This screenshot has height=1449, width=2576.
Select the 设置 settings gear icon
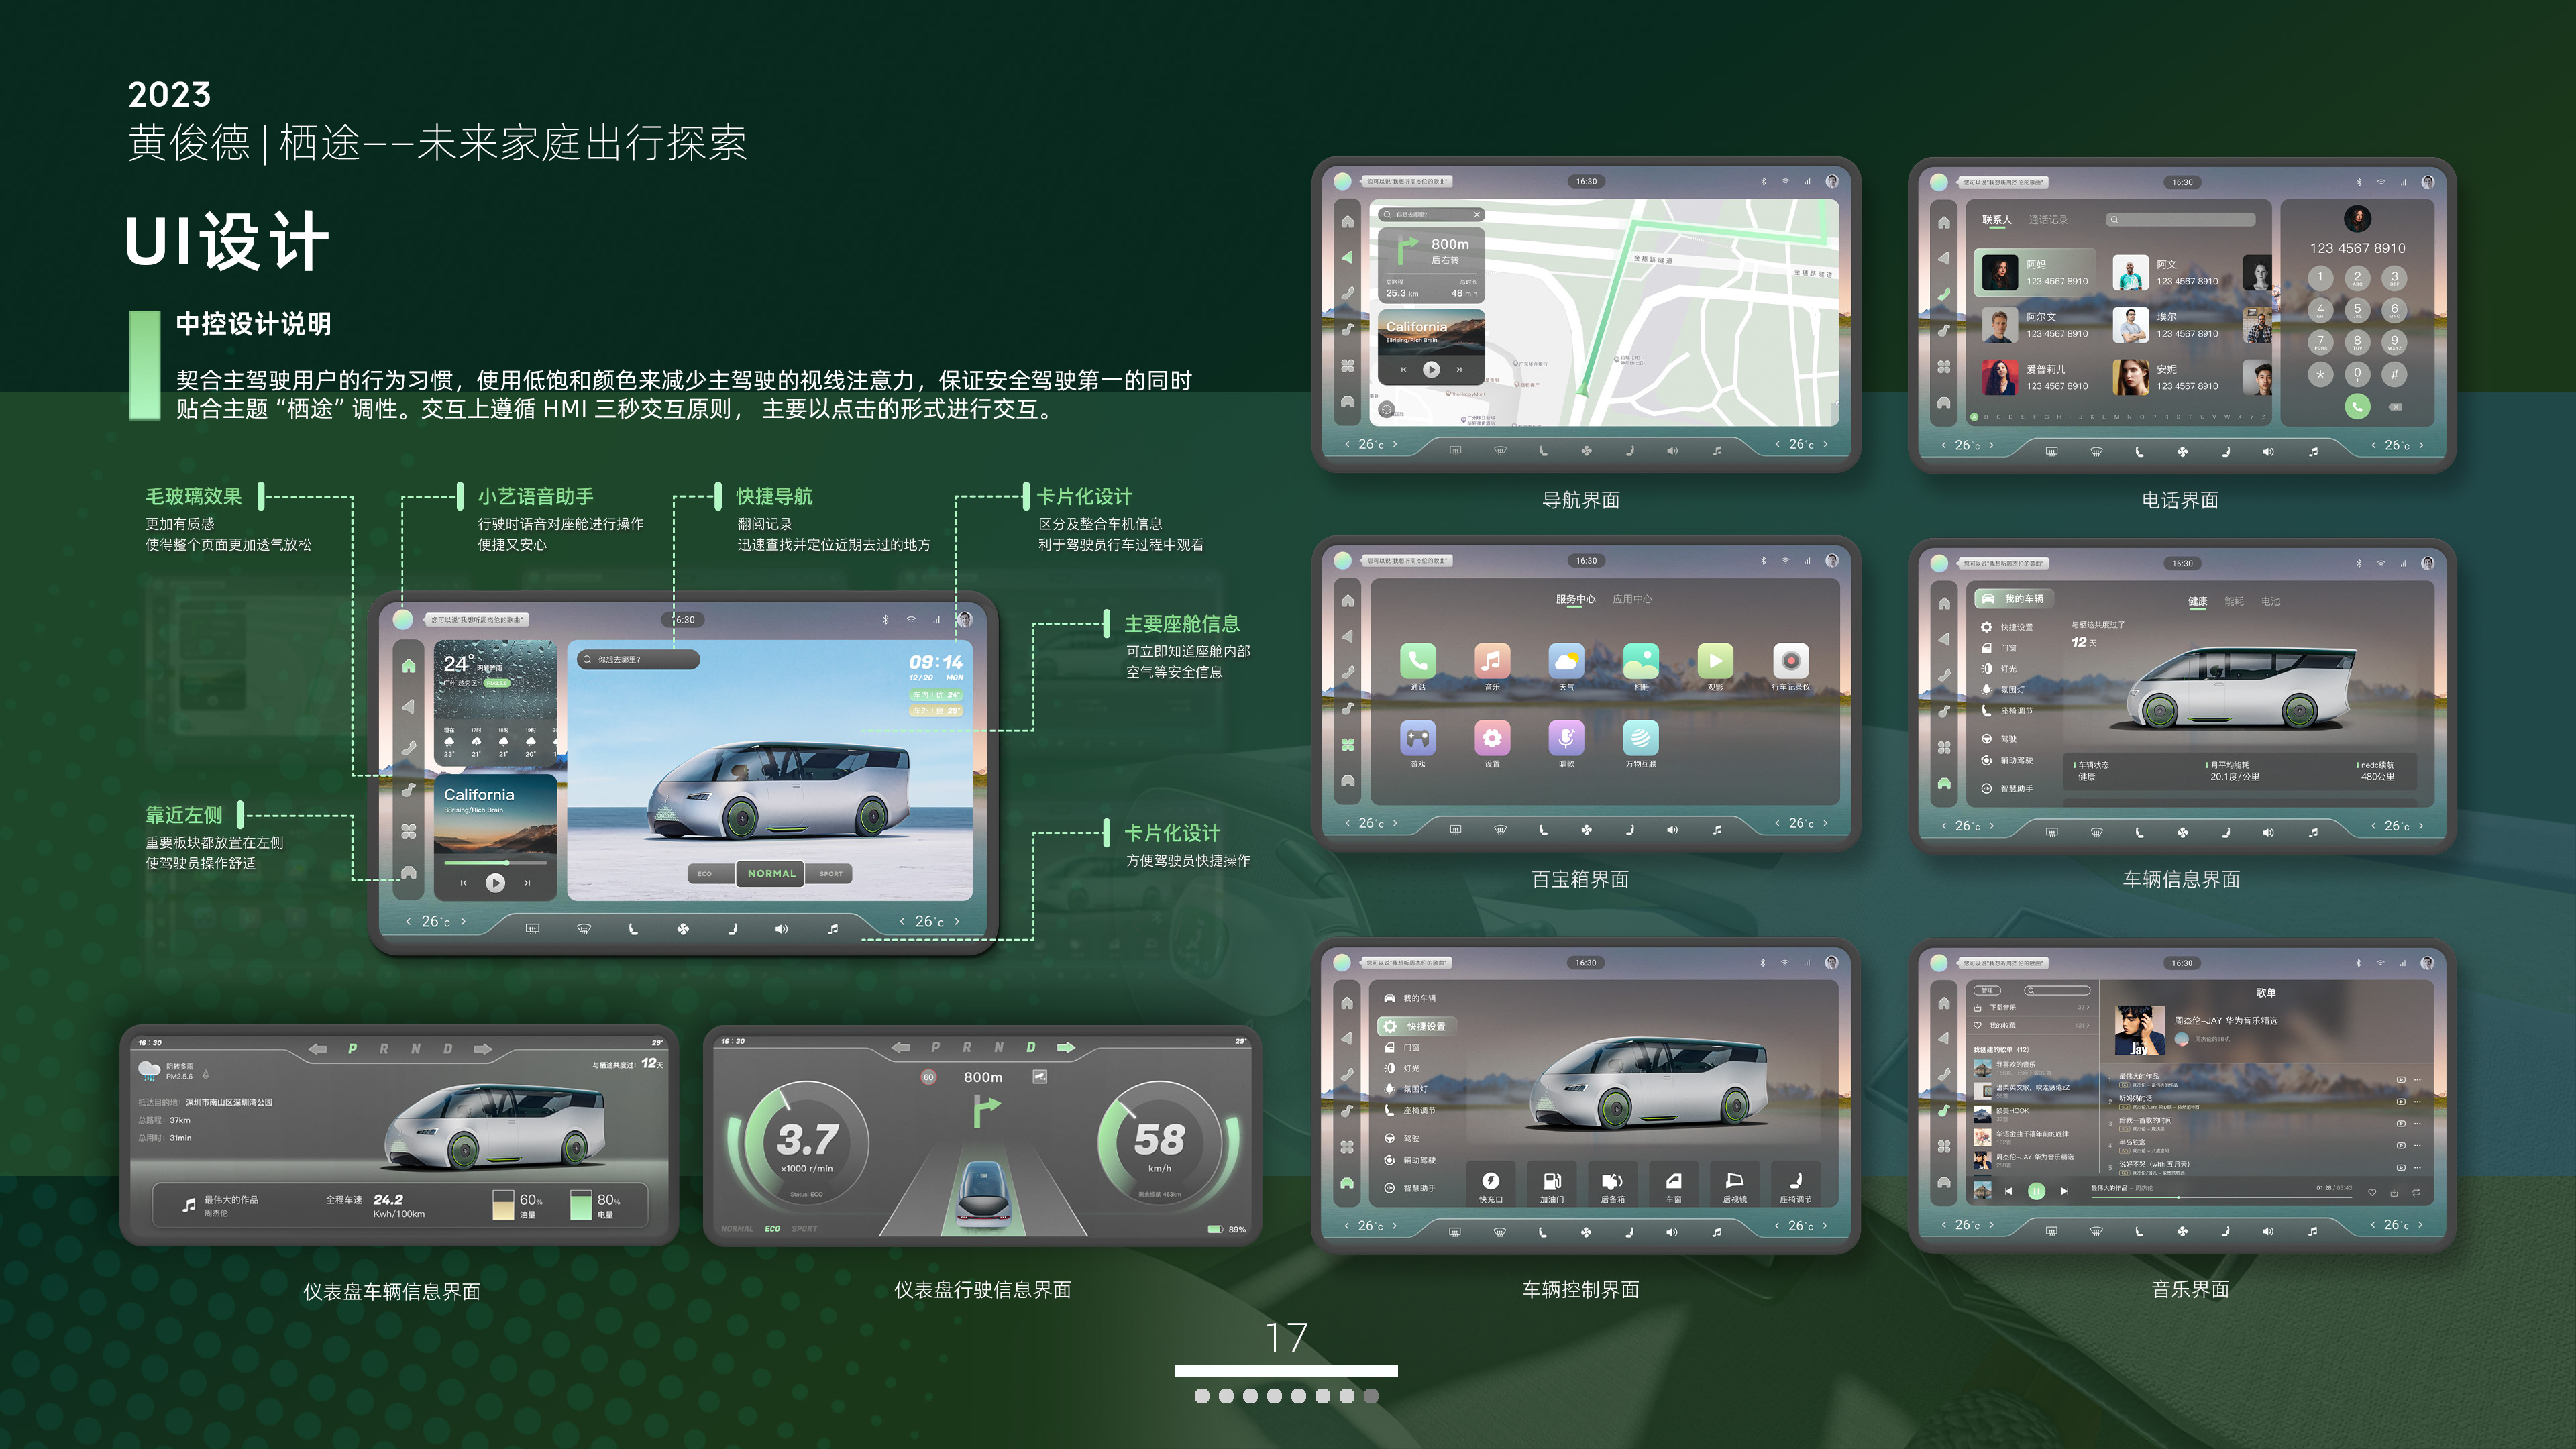(1493, 739)
